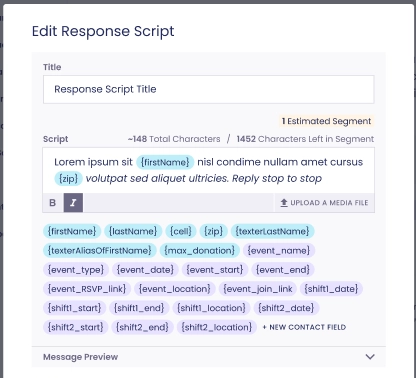Click the Message Preview label

tap(80, 357)
